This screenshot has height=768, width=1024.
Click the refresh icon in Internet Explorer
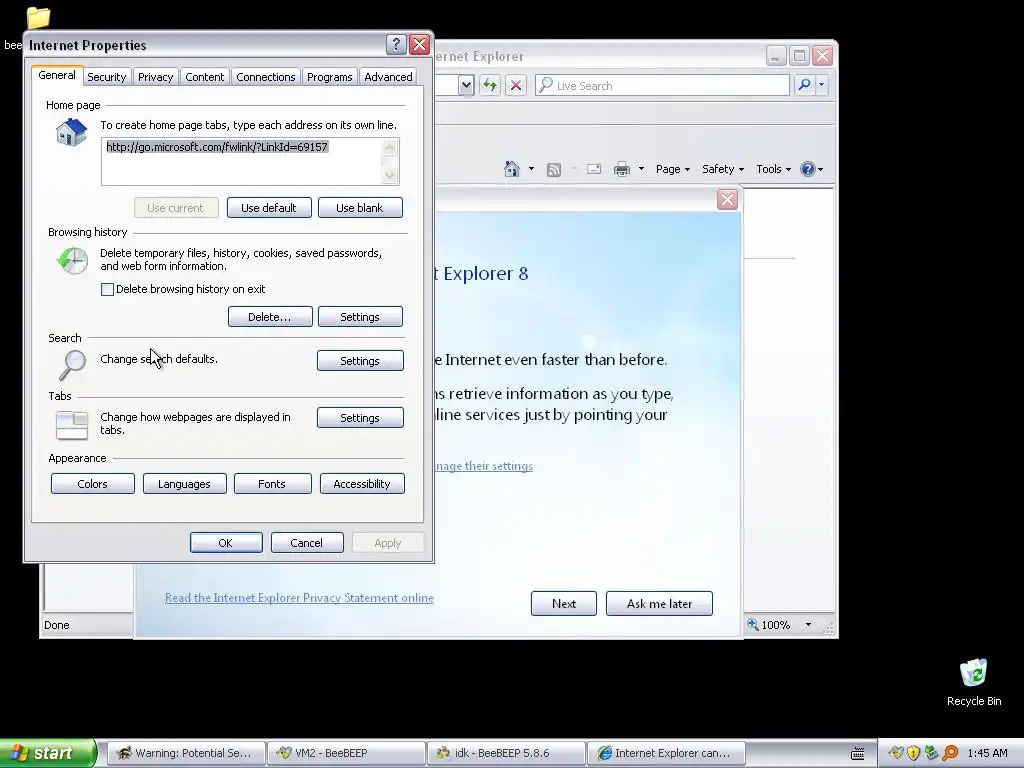click(490, 85)
